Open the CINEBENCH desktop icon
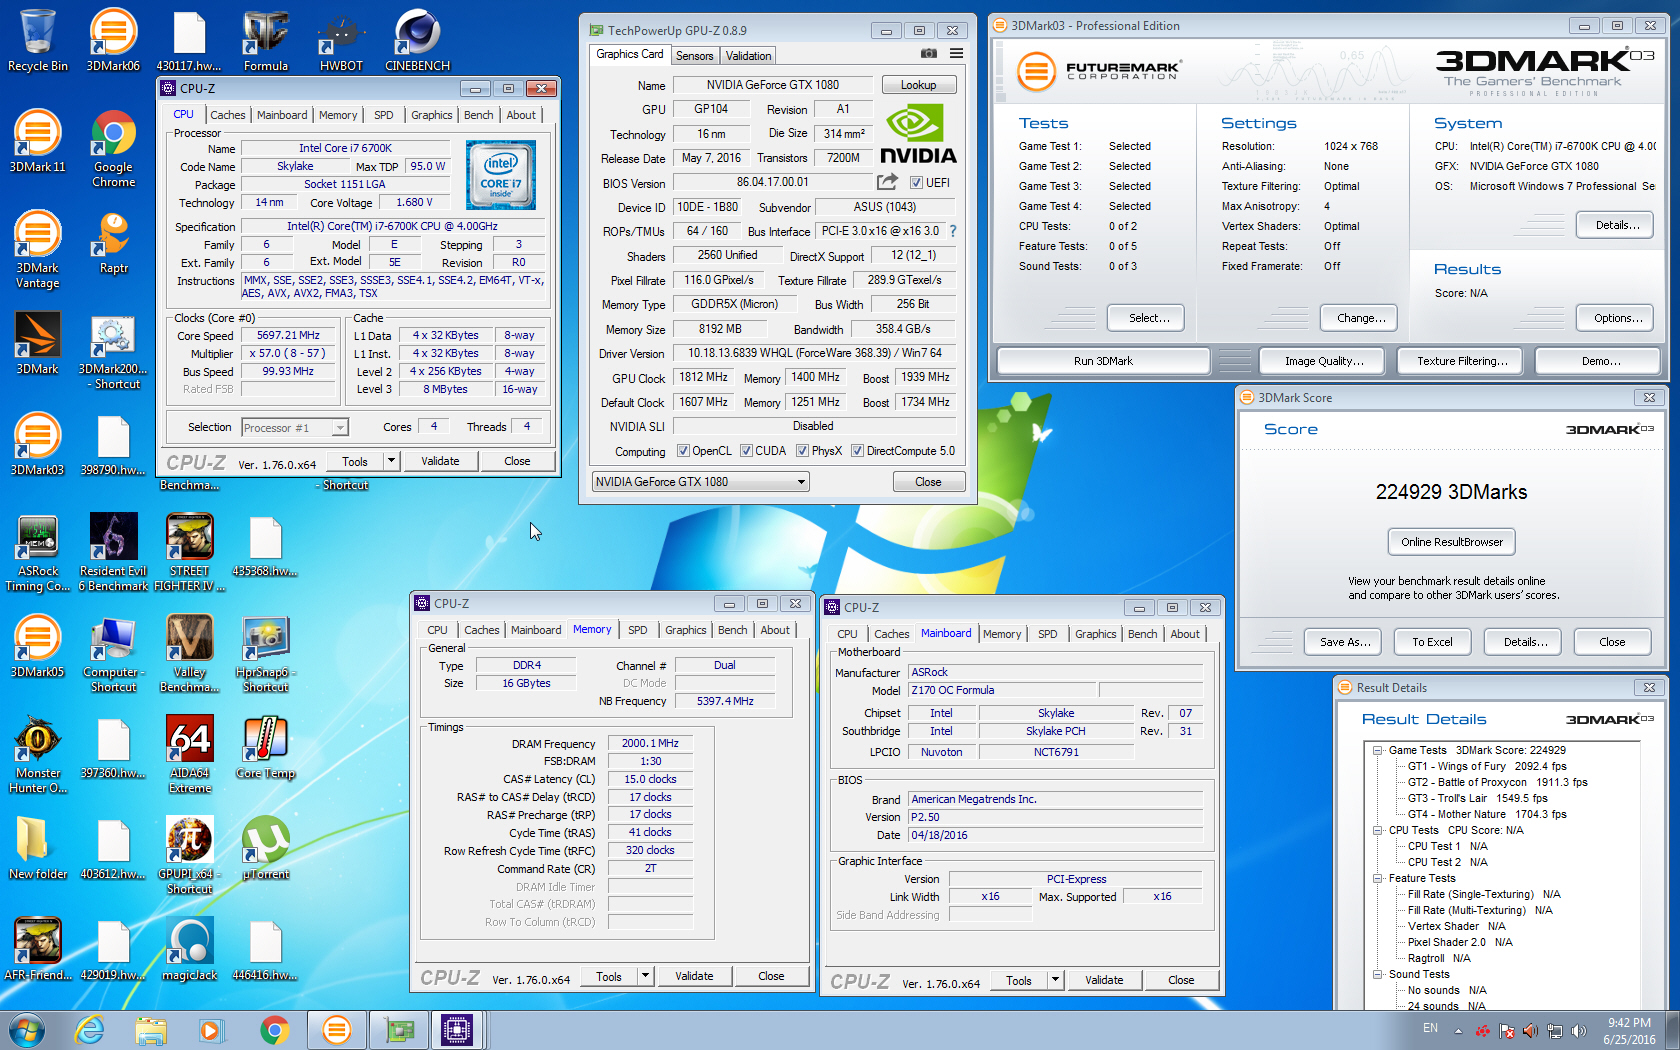This screenshot has height=1050, width=1680. pyautogui.click(x=417, y=40)
